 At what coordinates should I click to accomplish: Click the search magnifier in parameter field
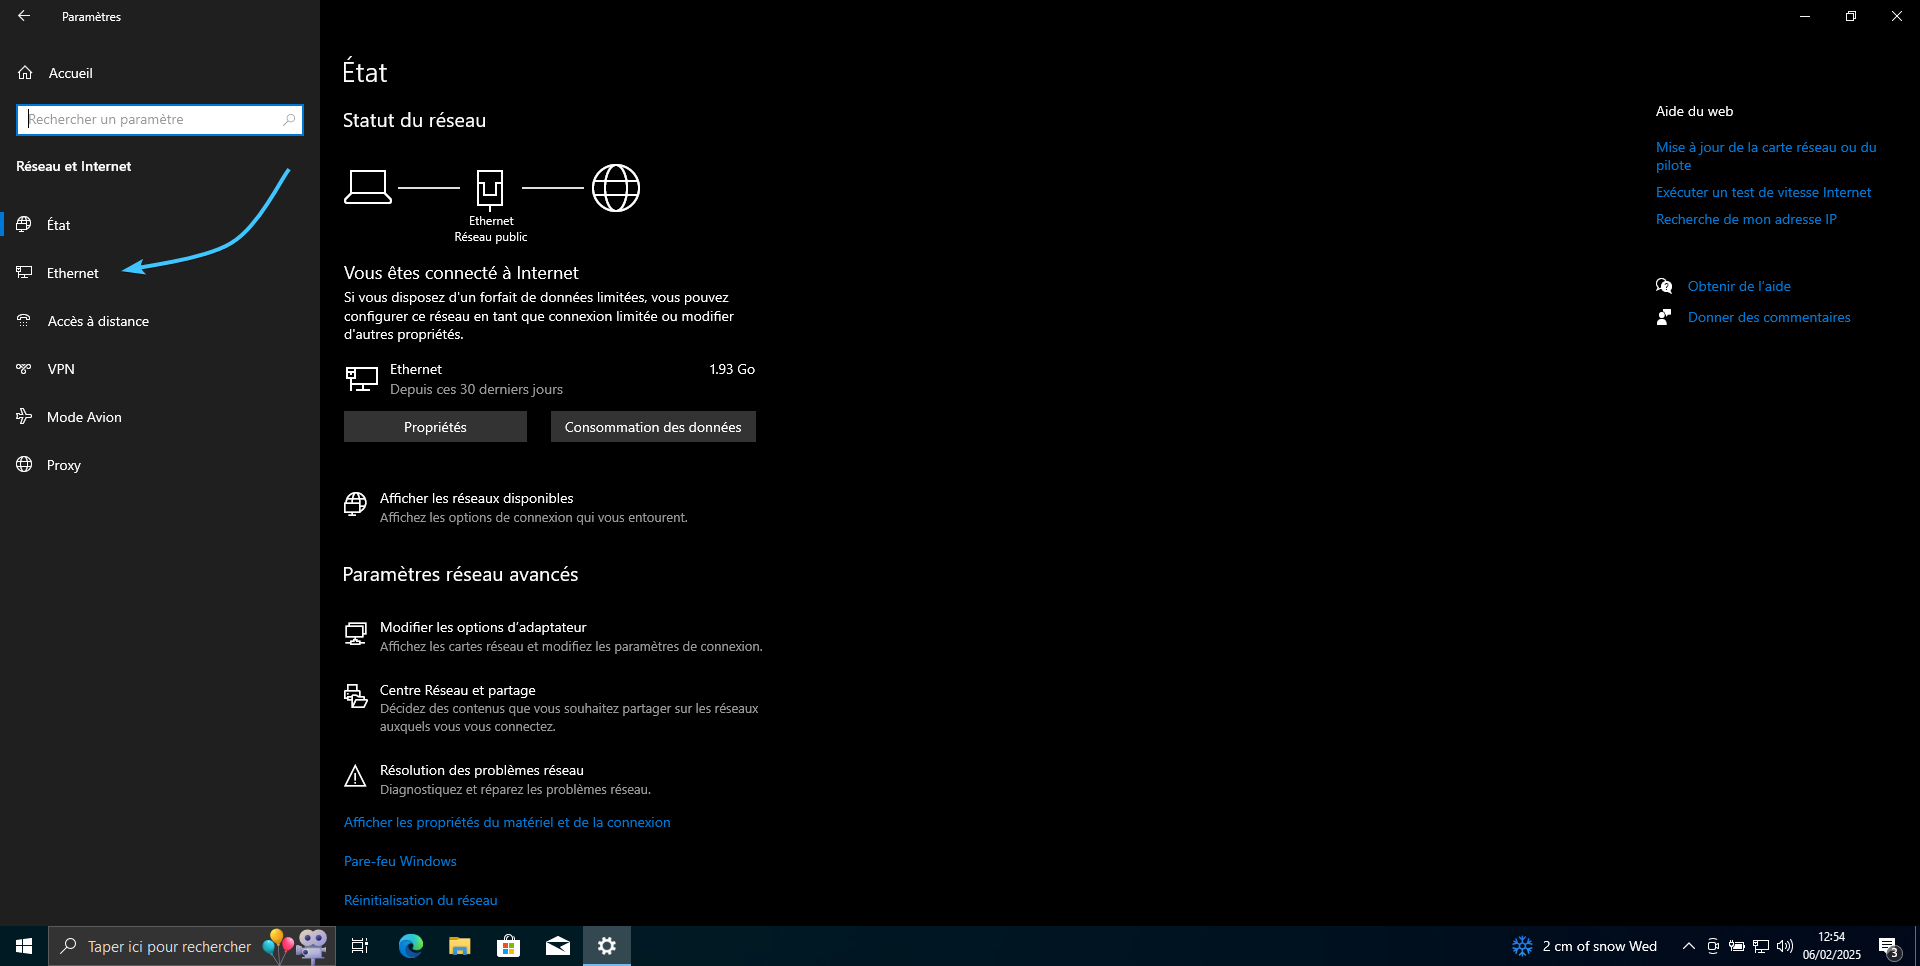(x=289, y=119)
